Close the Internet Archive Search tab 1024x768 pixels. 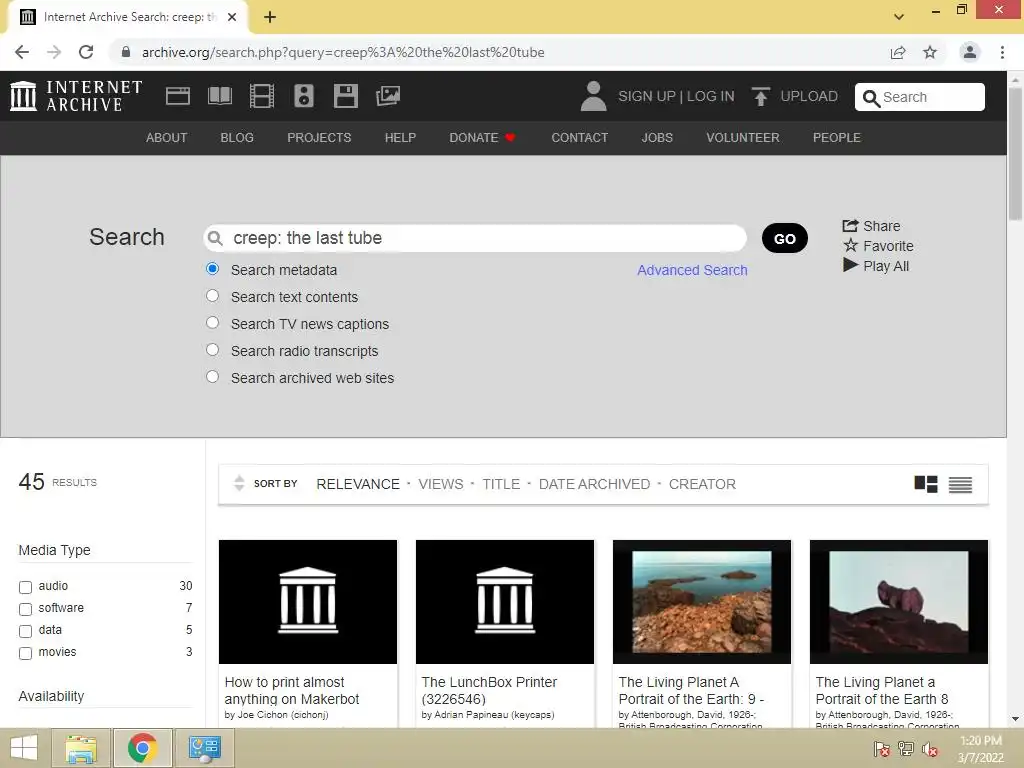tap(232, 17)
